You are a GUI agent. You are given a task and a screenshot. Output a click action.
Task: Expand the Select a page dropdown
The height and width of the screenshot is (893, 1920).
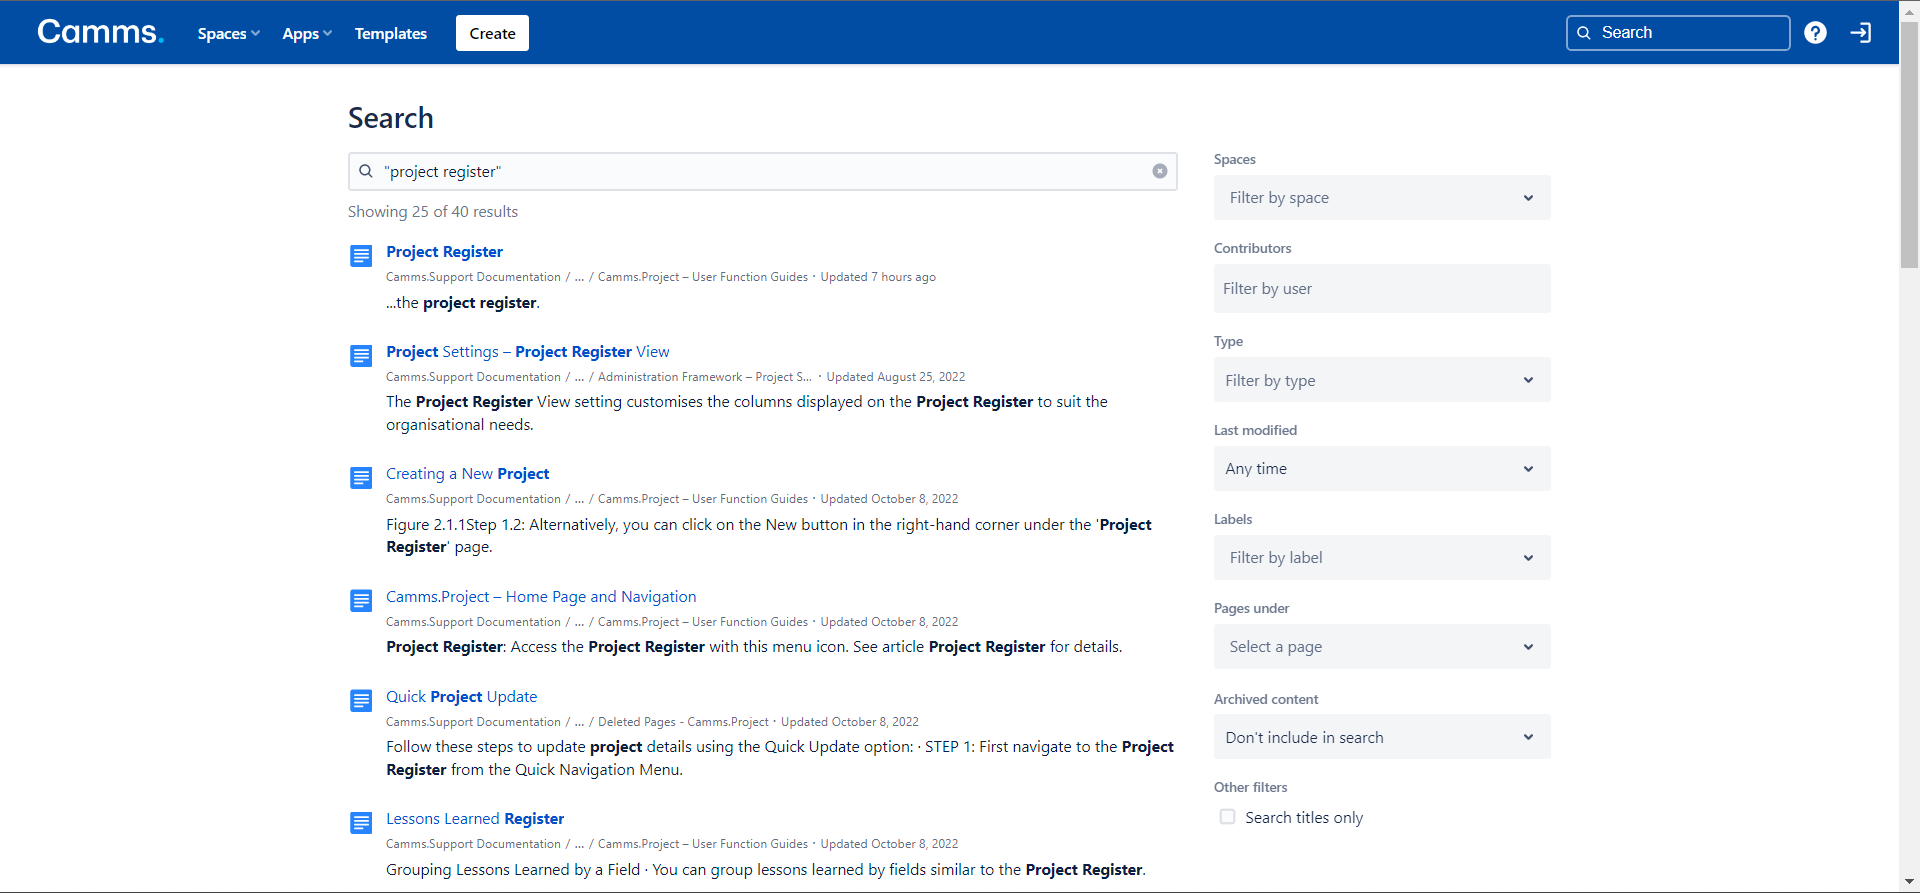1382,647
